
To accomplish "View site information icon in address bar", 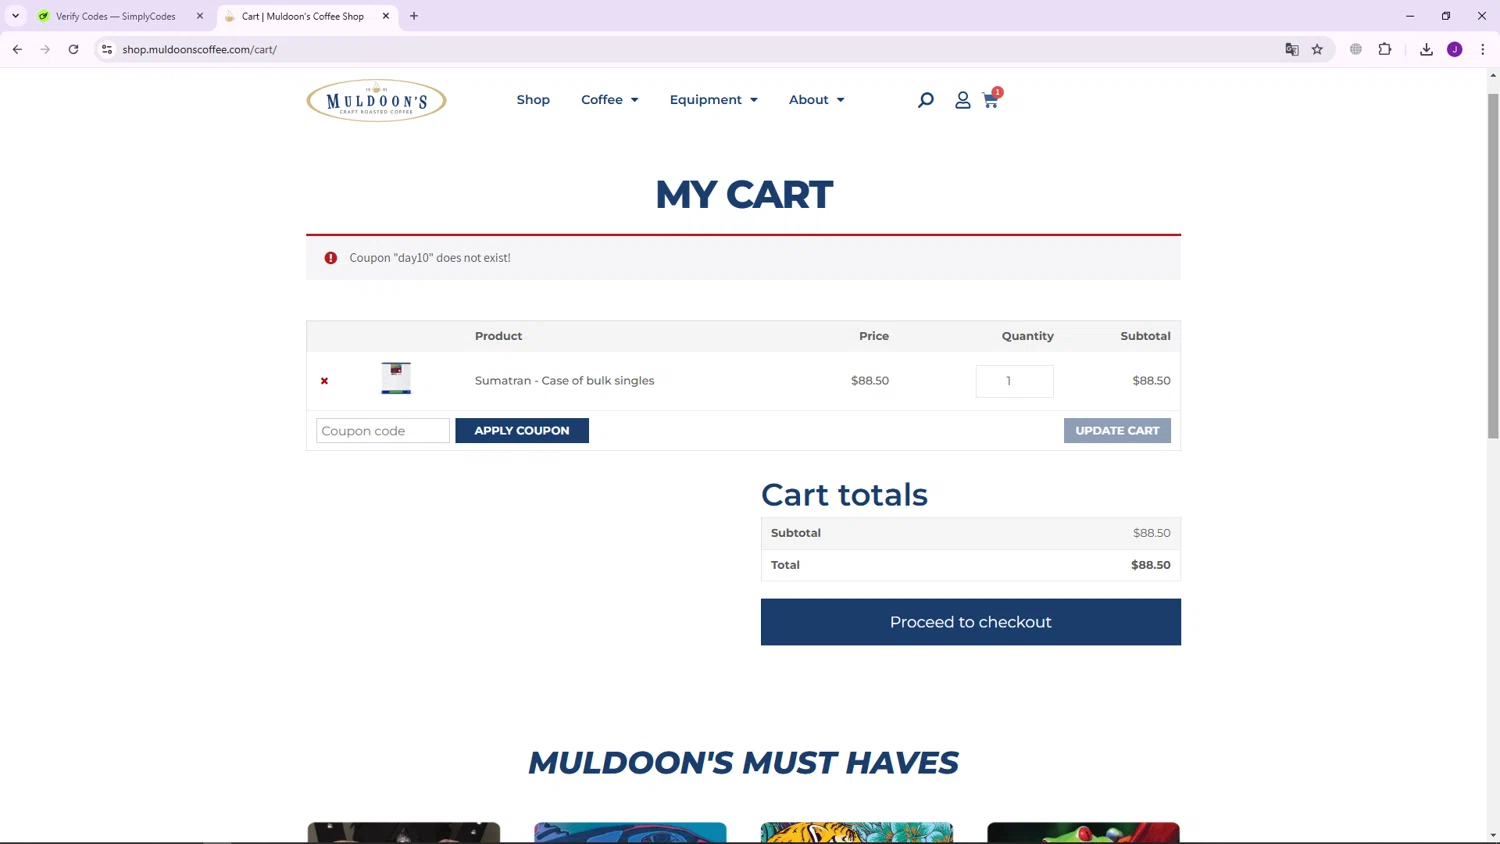I will 107,49.
